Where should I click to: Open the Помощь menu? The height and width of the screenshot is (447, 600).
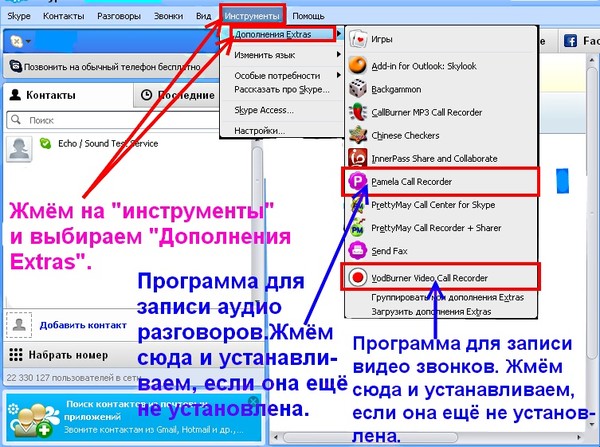pos(308,16)
